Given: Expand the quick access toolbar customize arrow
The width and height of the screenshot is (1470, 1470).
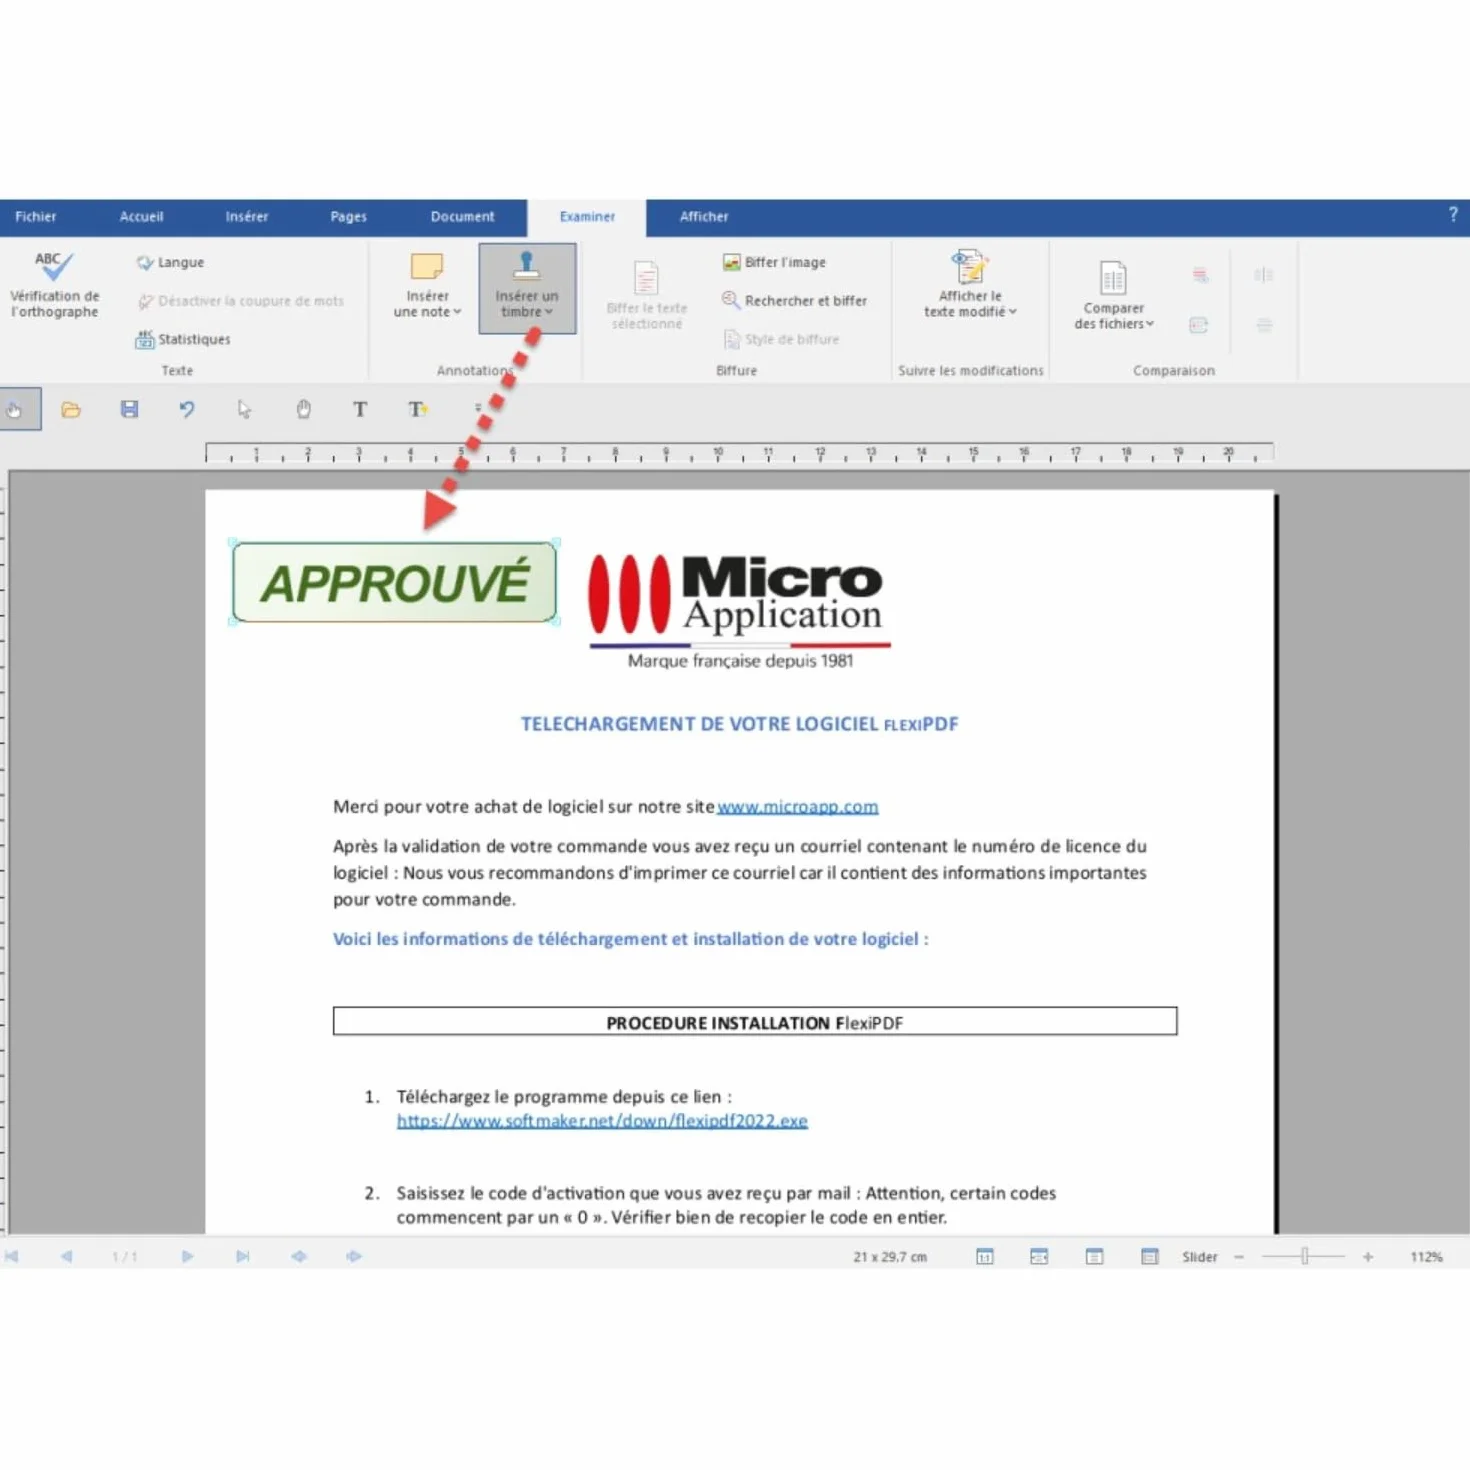Looking at the screenshot, I should click(x=478, y=408).
